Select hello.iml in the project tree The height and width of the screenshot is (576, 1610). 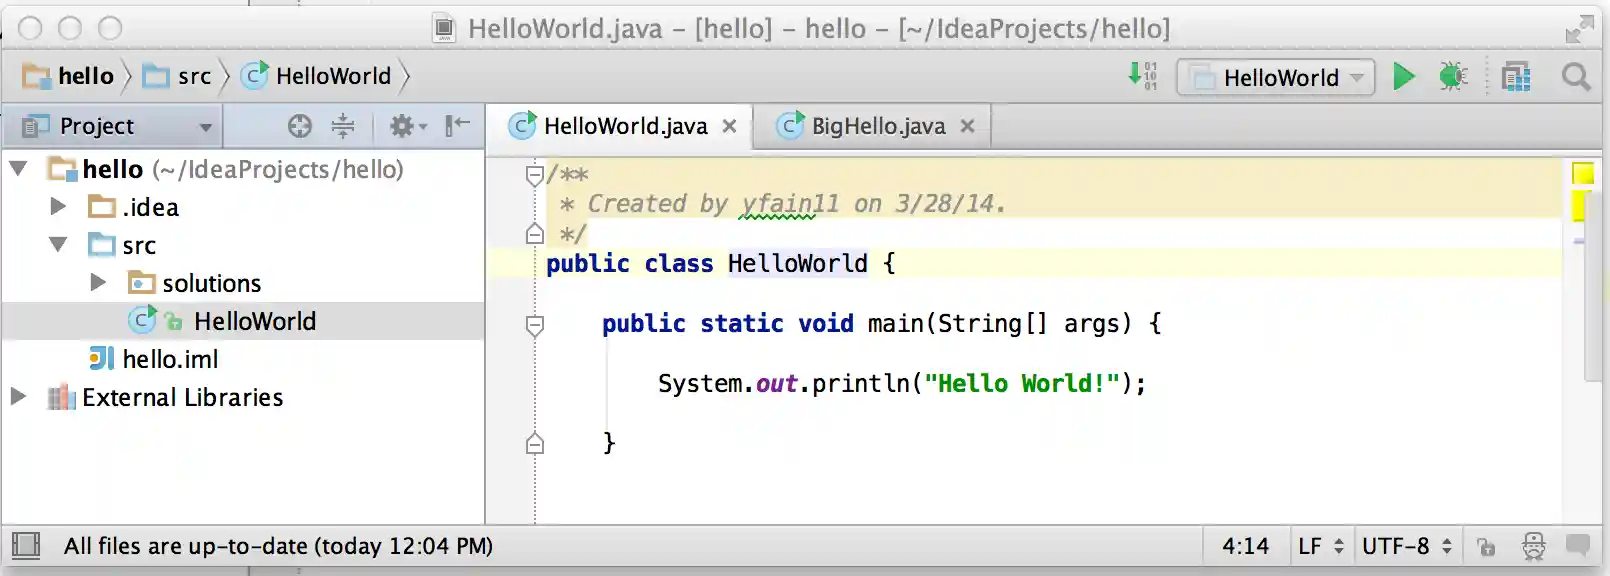point(169,359)
